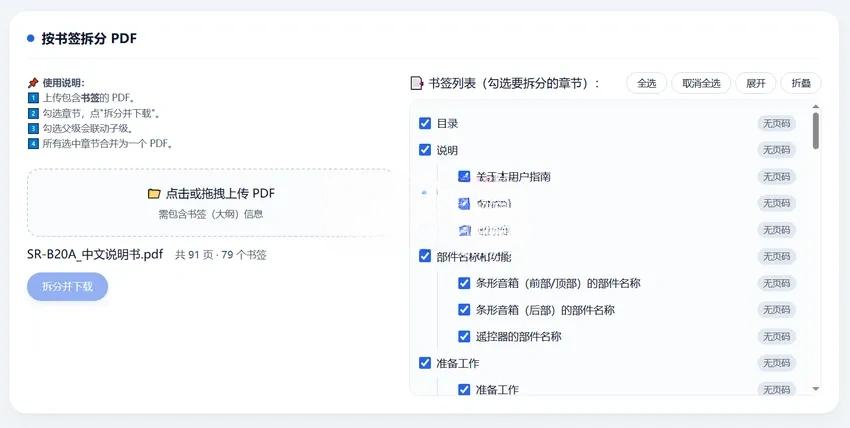Click the 按书签拆分 PDF title
The height and width of the screenshot is (428, 850).
click(89, 38)
